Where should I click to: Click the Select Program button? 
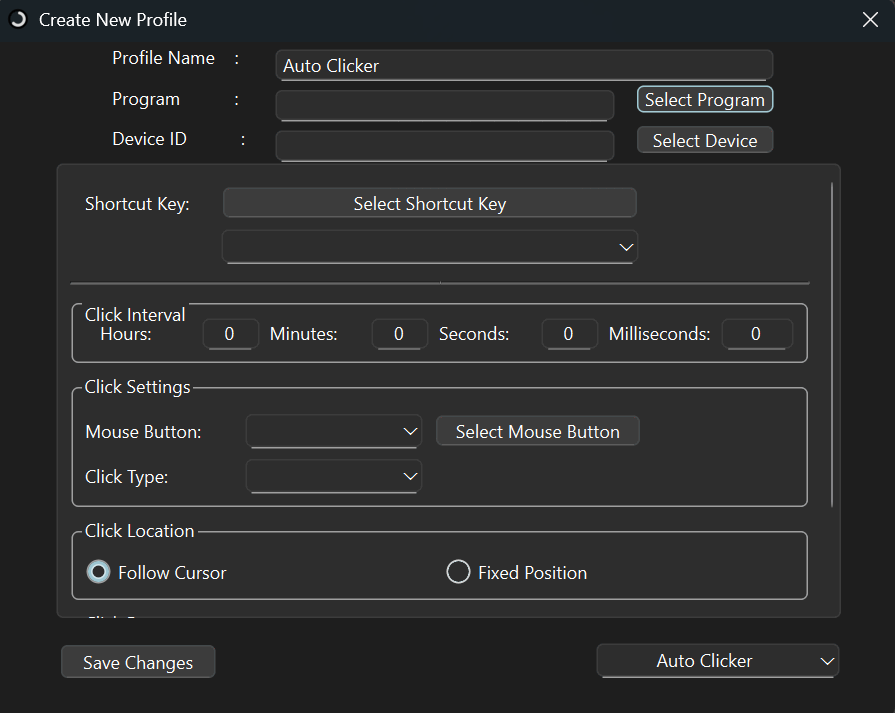point(705,99)
